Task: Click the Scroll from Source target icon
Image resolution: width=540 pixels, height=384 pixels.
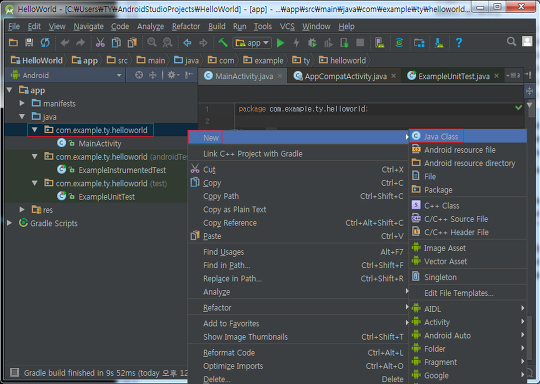Action: [139, 75]
